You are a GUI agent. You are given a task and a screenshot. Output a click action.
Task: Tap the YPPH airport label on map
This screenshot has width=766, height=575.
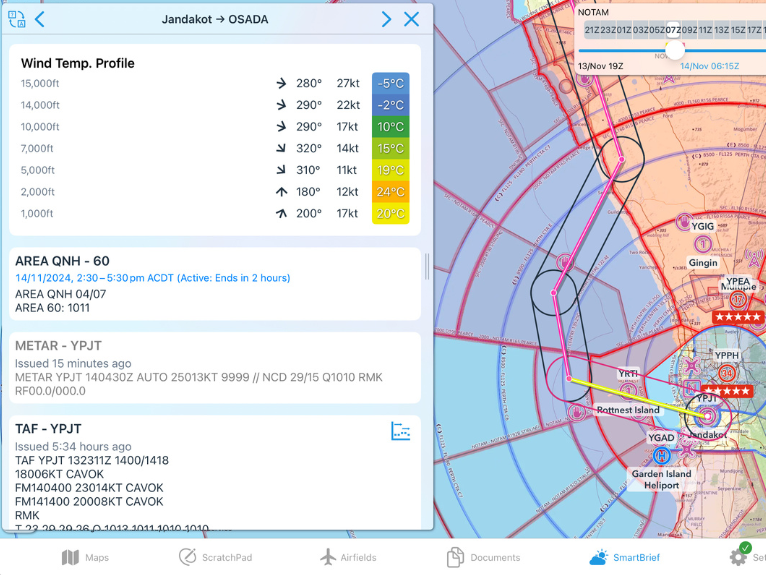(726, 355)
